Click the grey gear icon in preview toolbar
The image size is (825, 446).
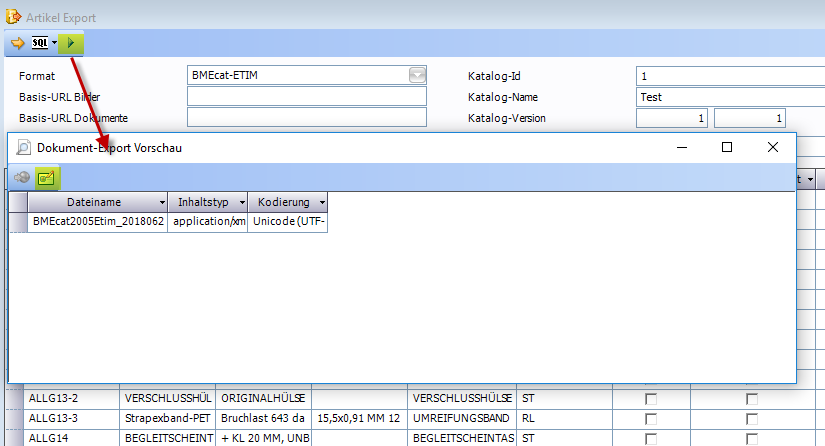pos(21,178)
